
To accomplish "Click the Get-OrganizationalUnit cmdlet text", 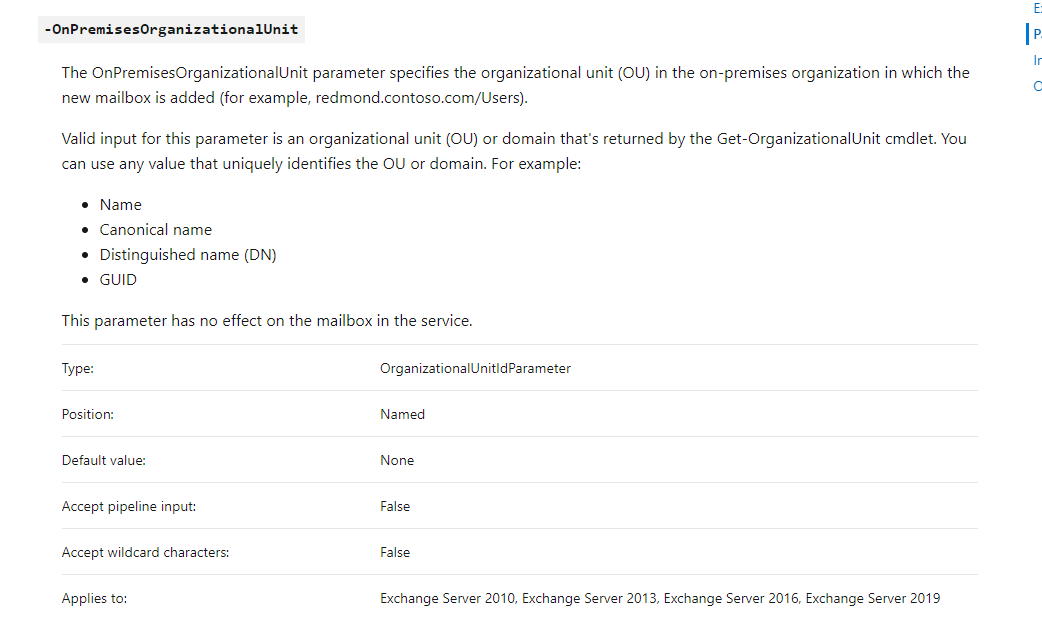I will pos(798,139).
